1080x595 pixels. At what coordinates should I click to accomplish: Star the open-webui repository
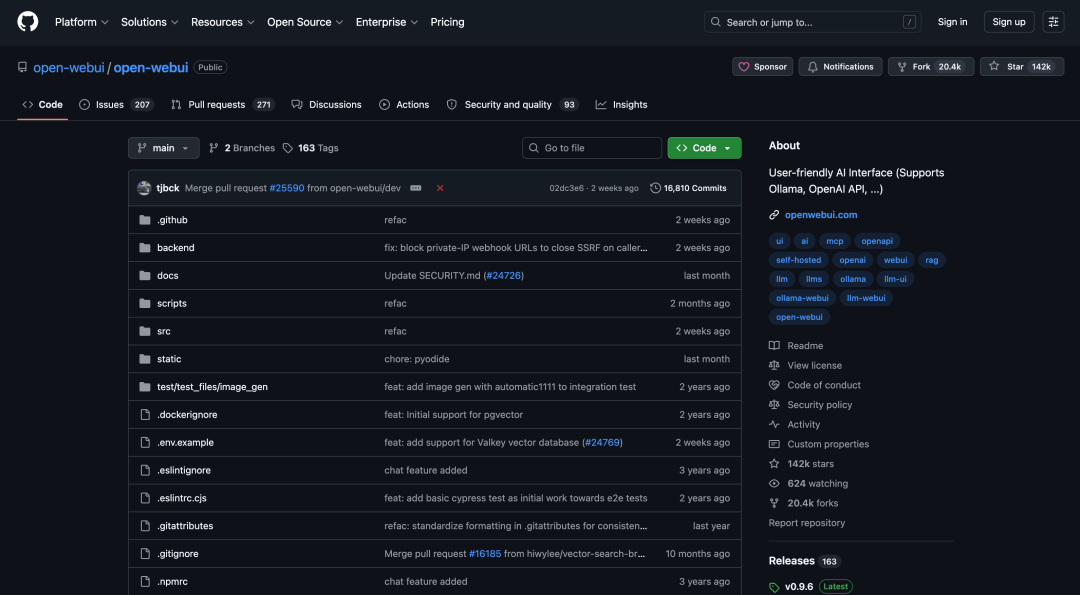1022,67
